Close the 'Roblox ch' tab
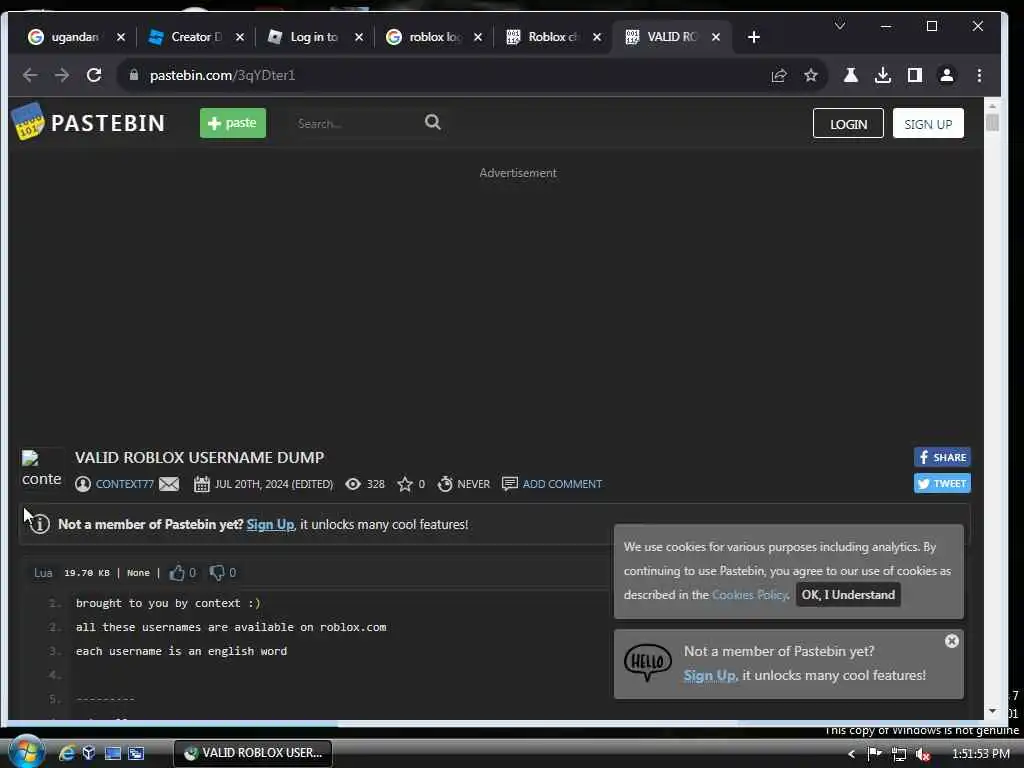 pos(597,37)
